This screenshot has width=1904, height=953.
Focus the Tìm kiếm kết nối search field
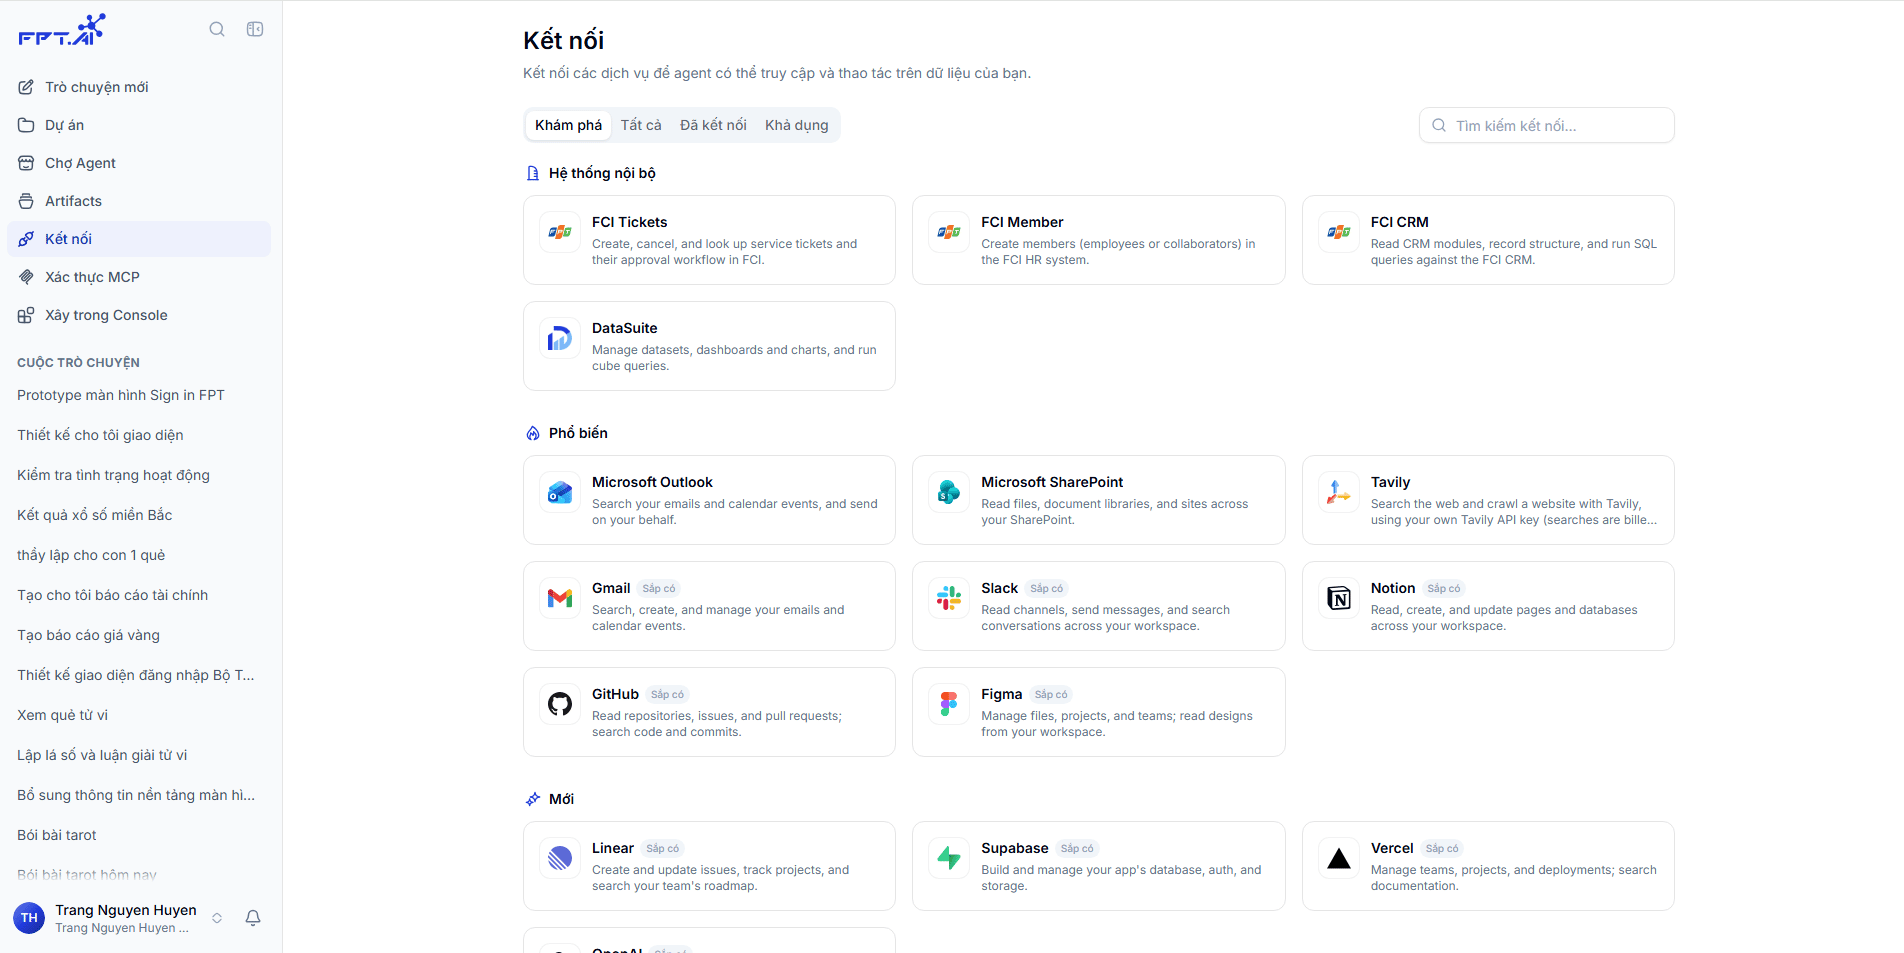point(1546,125)
